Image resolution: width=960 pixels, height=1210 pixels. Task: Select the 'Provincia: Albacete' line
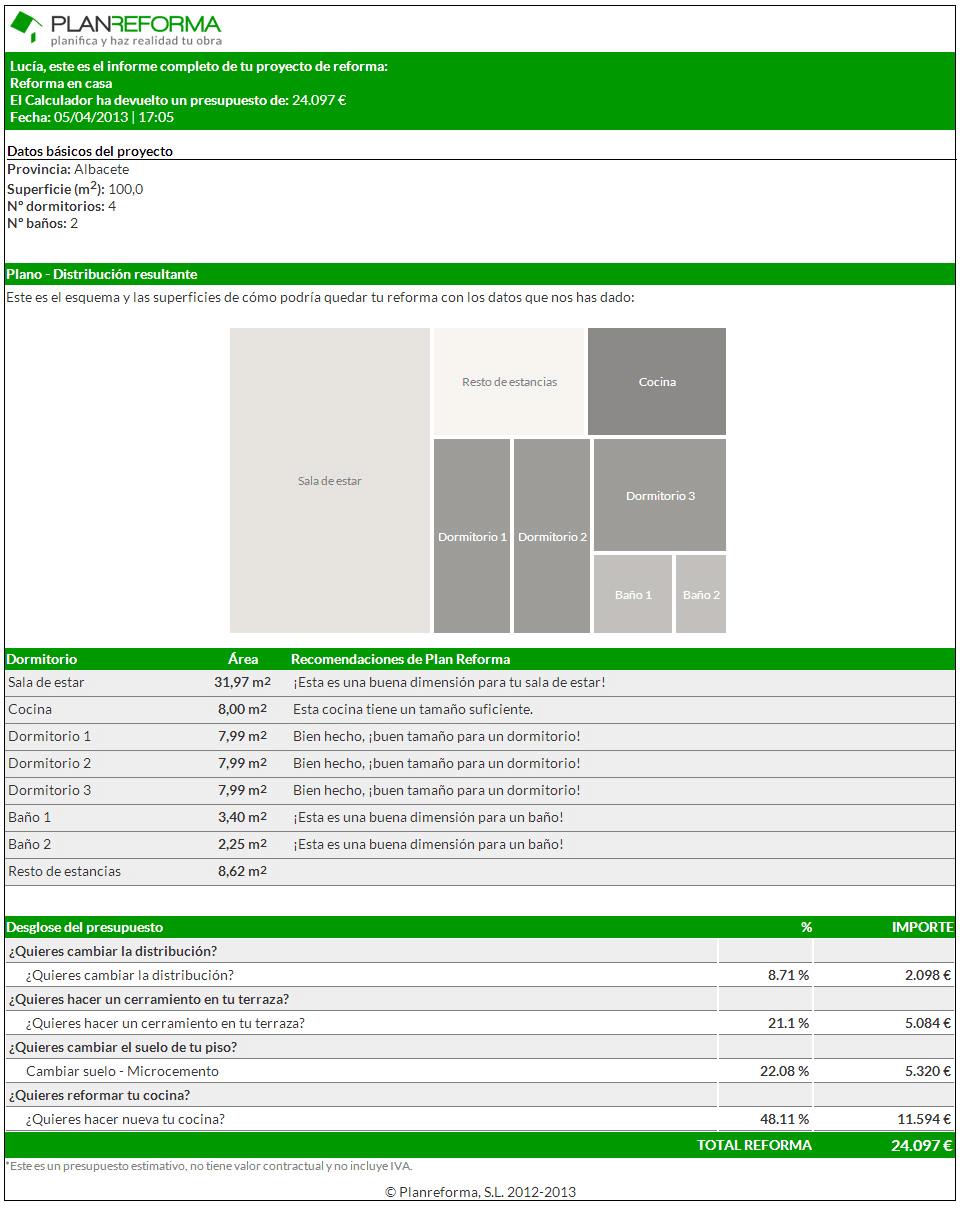point(68,169)
